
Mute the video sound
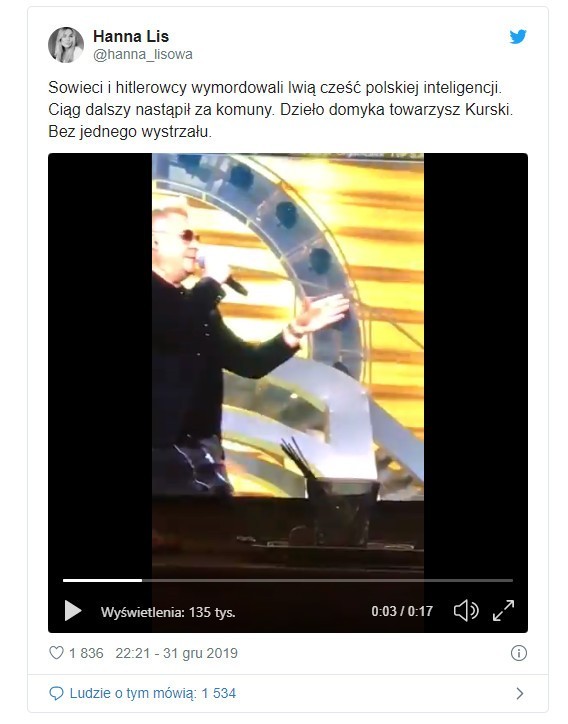point(465,610)
